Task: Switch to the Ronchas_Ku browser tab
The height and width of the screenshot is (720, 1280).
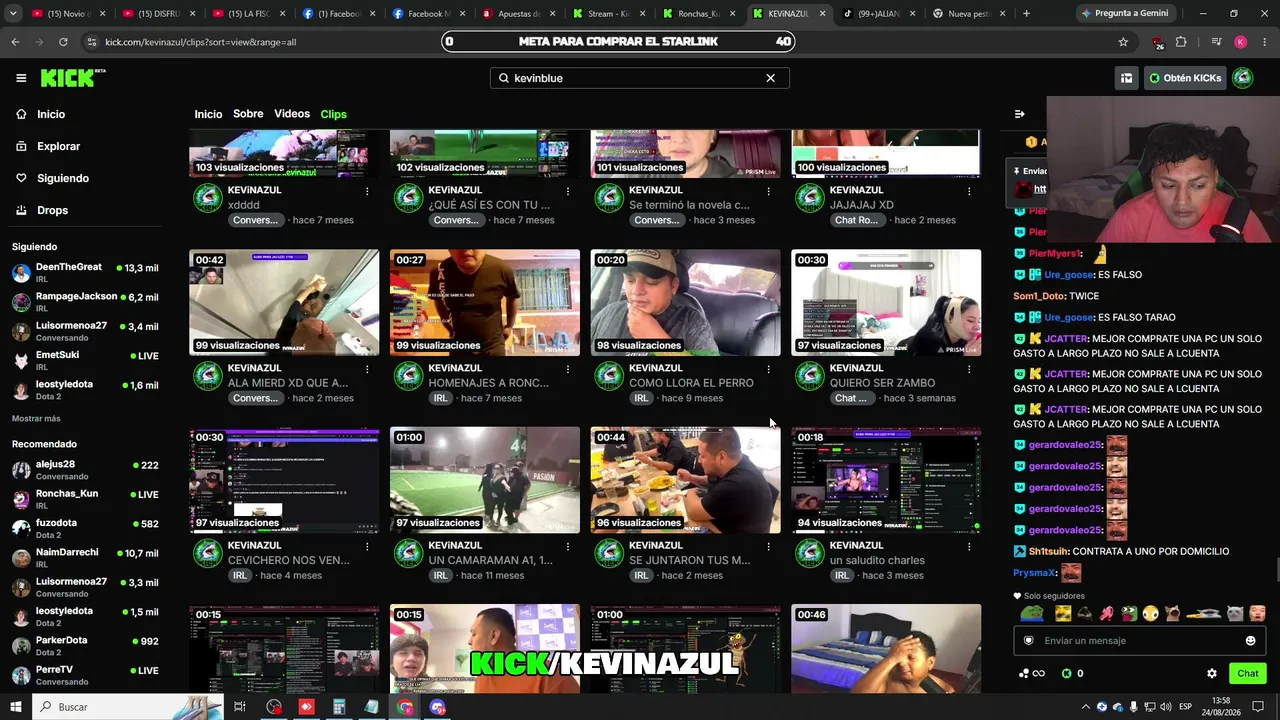Action: point(698,14)
